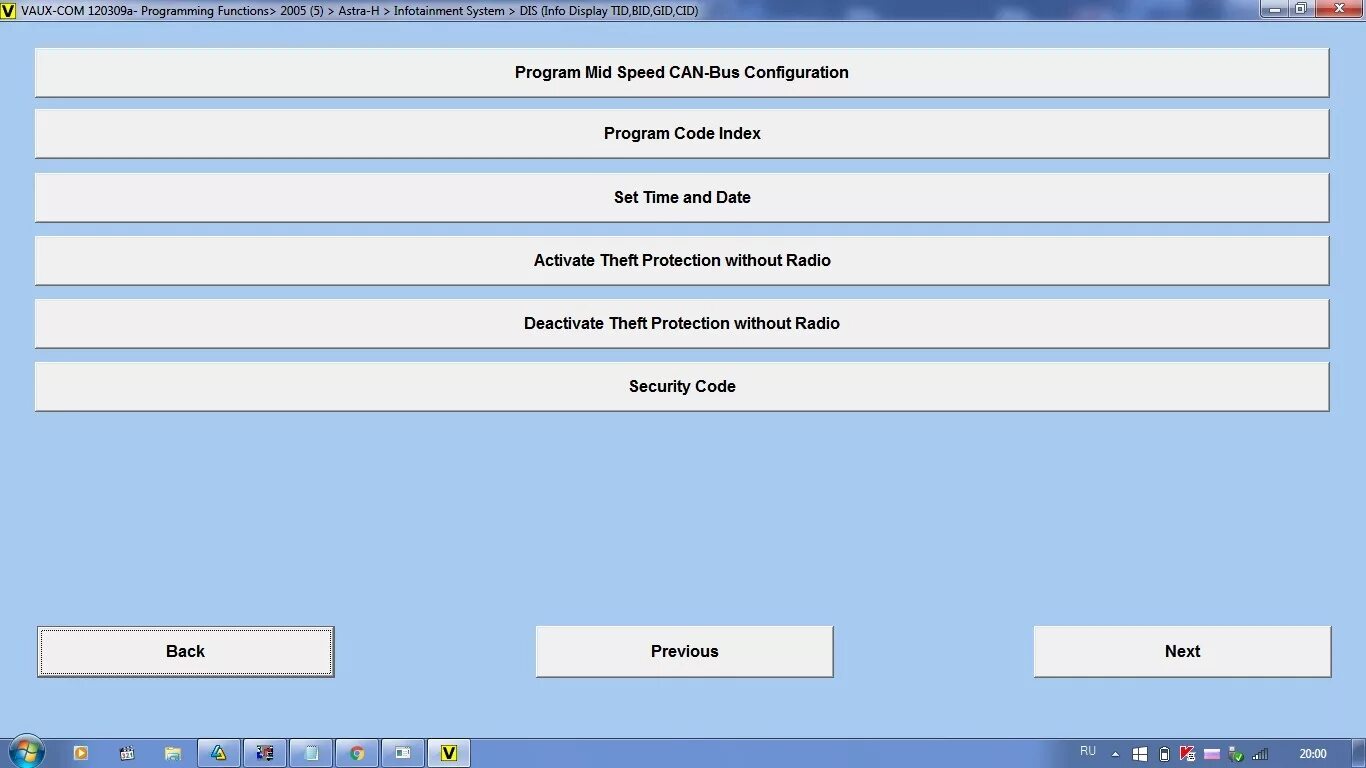Open network signal strength tray icon
Screen dimensions: 1366x768
tap(1260, 754)
